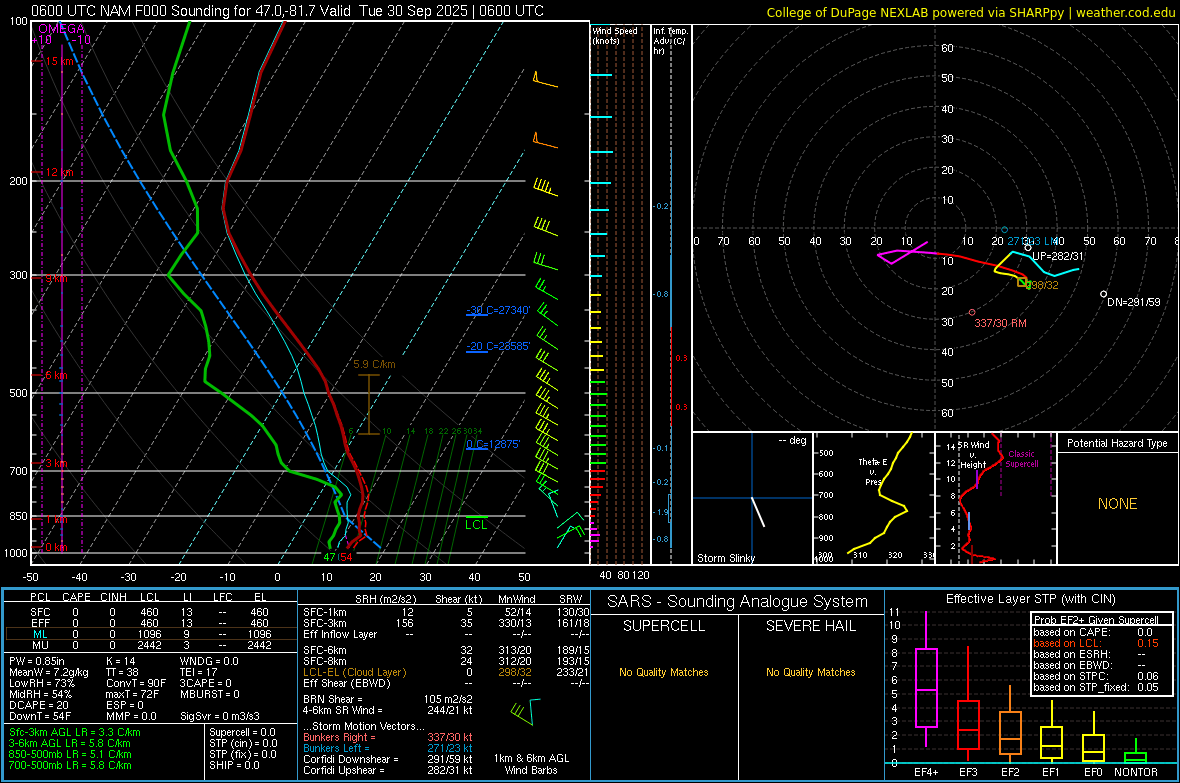Image resolution: width=1180 pixels, height=783 pixels.
Task: Click the 'Prob EF2+ Given Supercell' legend title
Action: tap(1096, 620)
